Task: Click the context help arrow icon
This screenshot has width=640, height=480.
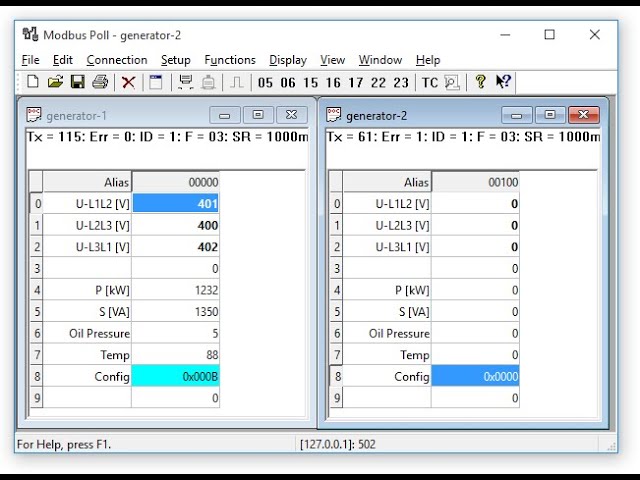Action: (x=503, y=82)
